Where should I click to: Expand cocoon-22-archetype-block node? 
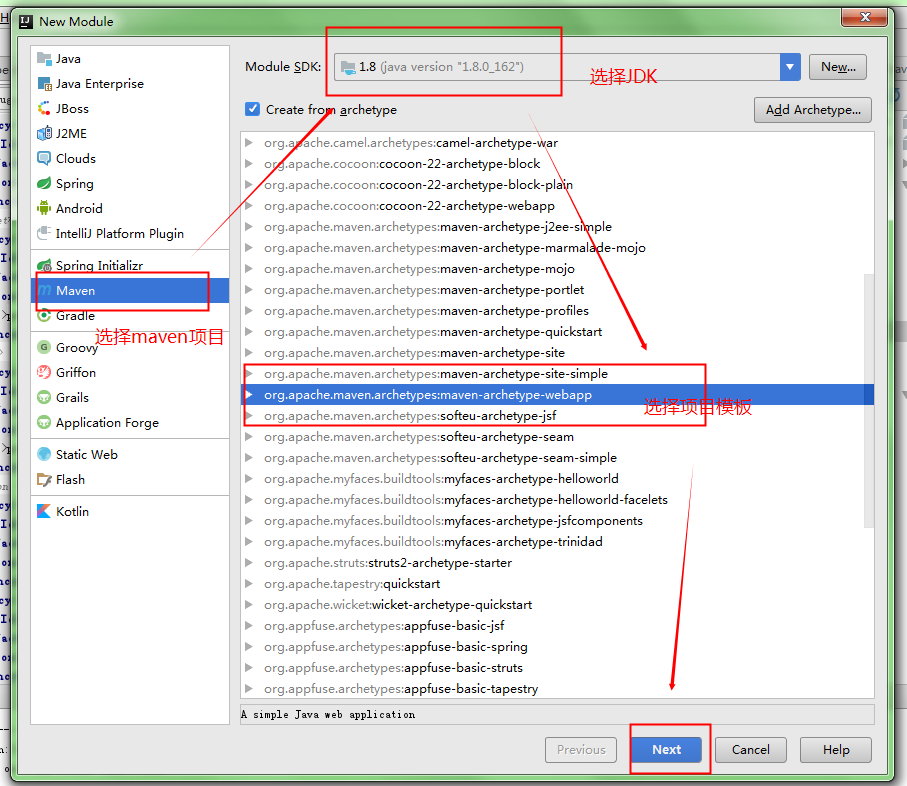(x=249, y=164)
